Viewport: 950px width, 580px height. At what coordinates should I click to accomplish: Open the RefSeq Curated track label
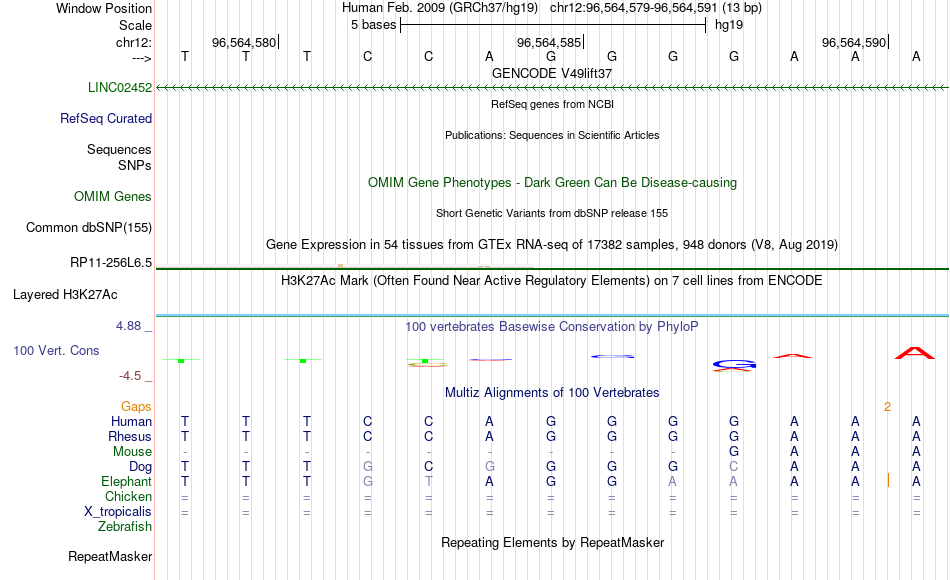[106, 118]
